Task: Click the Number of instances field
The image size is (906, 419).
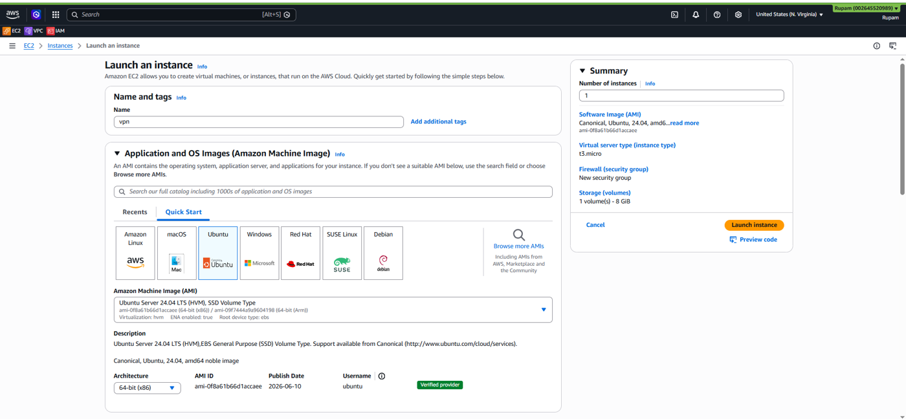Action: click(681, 96)
